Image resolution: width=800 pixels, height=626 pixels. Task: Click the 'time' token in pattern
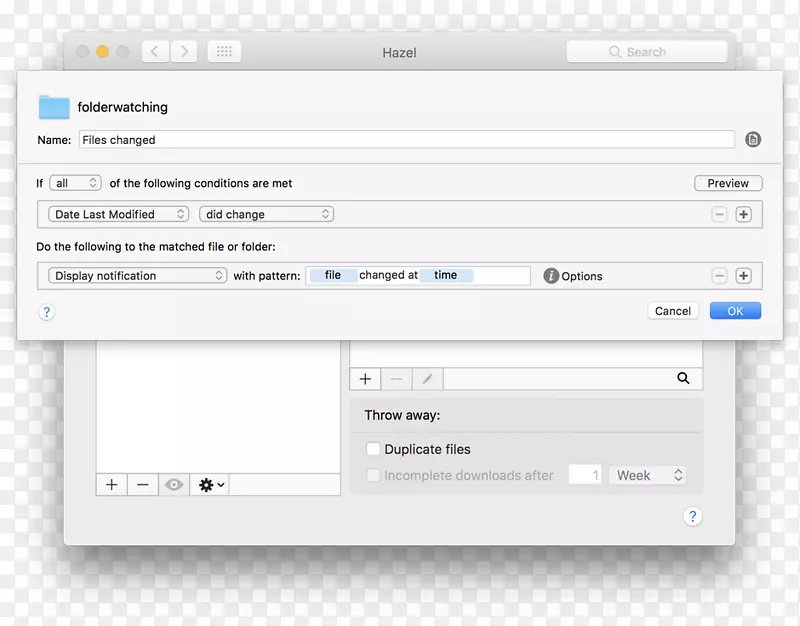446,275
